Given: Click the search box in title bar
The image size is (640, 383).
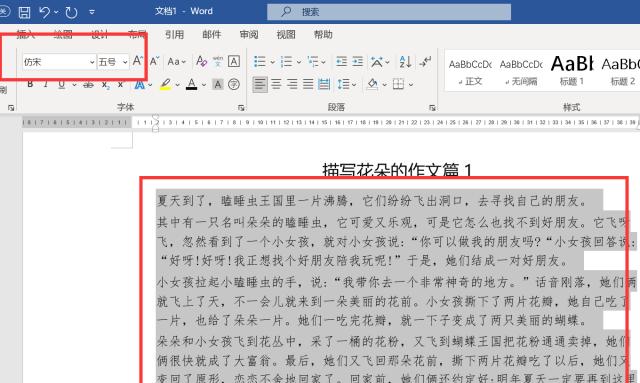Looking at the screenshot, I should [389, 12].
